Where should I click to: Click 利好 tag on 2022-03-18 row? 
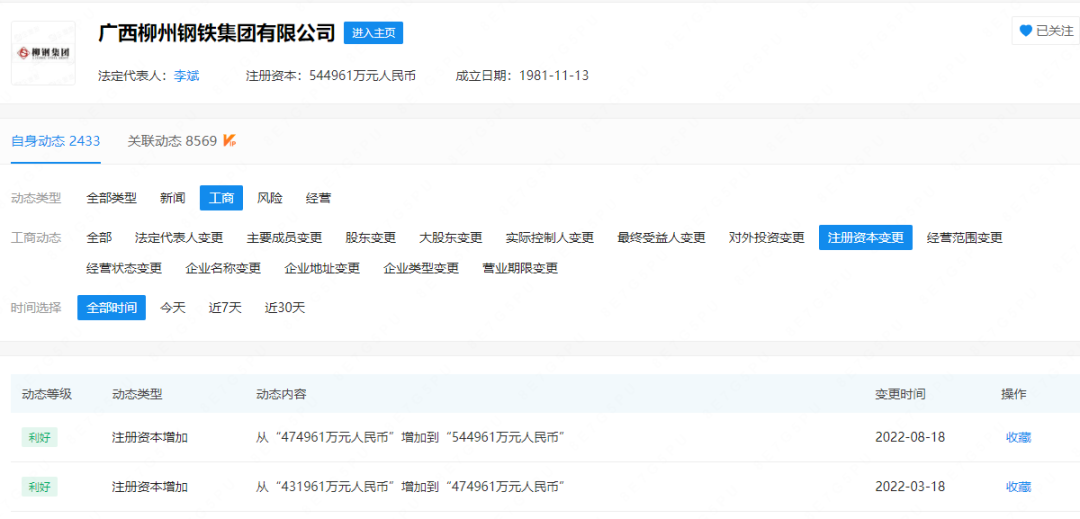click(x=39, y=487)
